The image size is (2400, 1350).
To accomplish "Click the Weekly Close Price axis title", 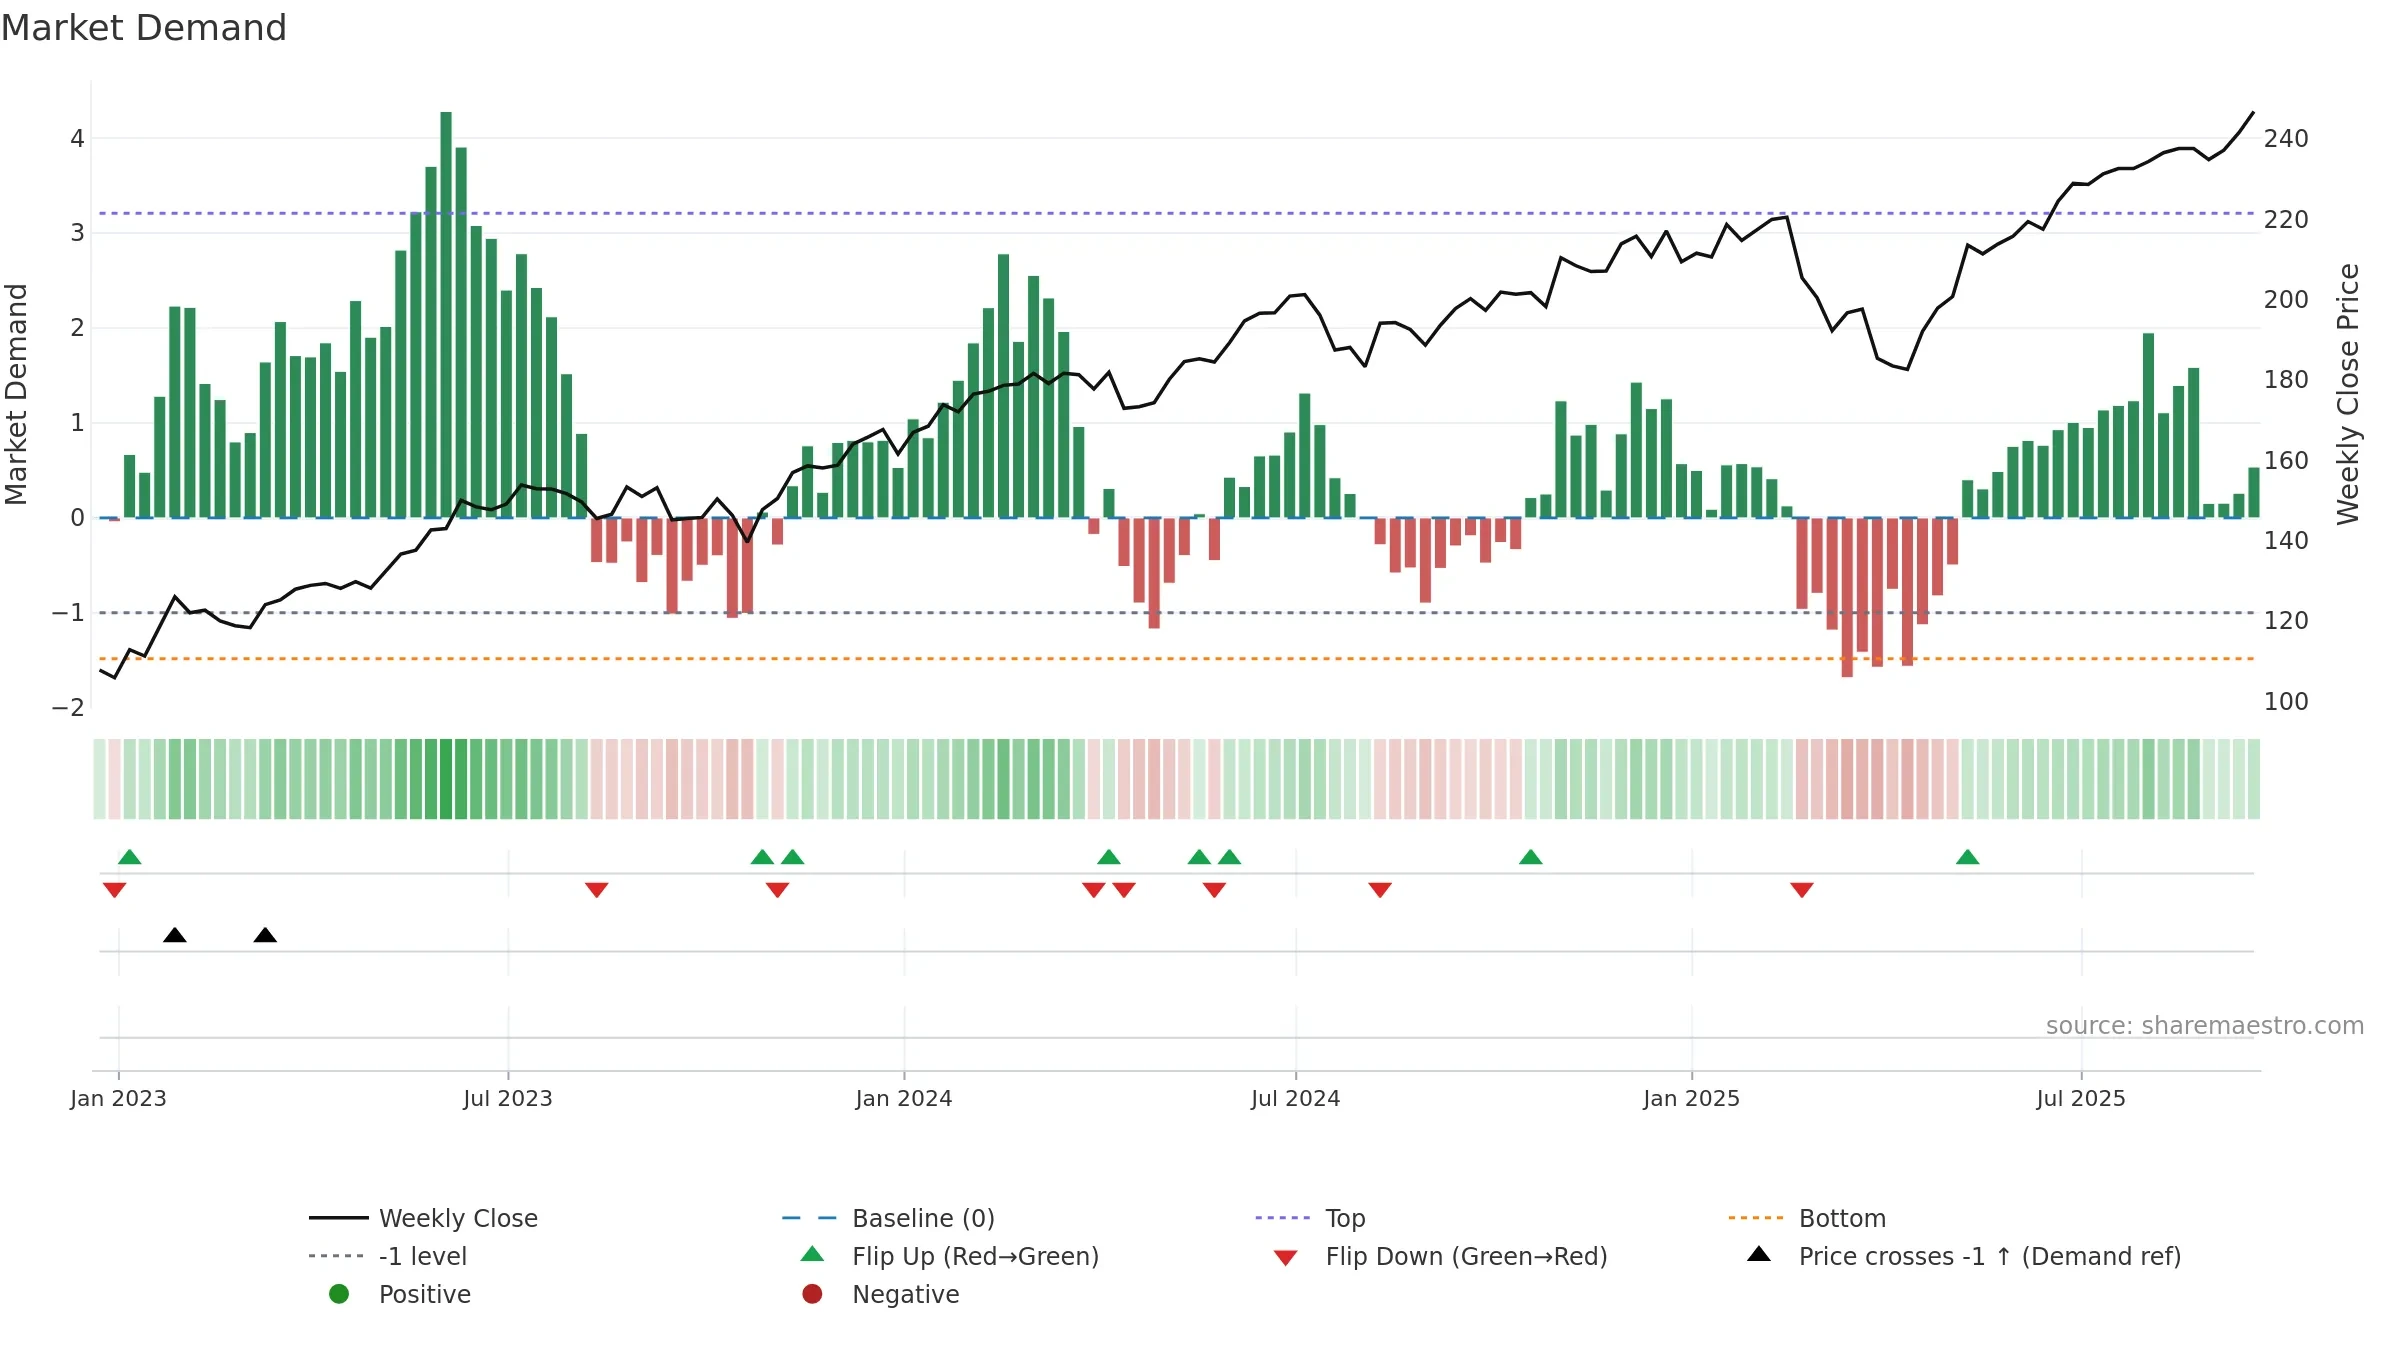I will tap(2348, 394).
